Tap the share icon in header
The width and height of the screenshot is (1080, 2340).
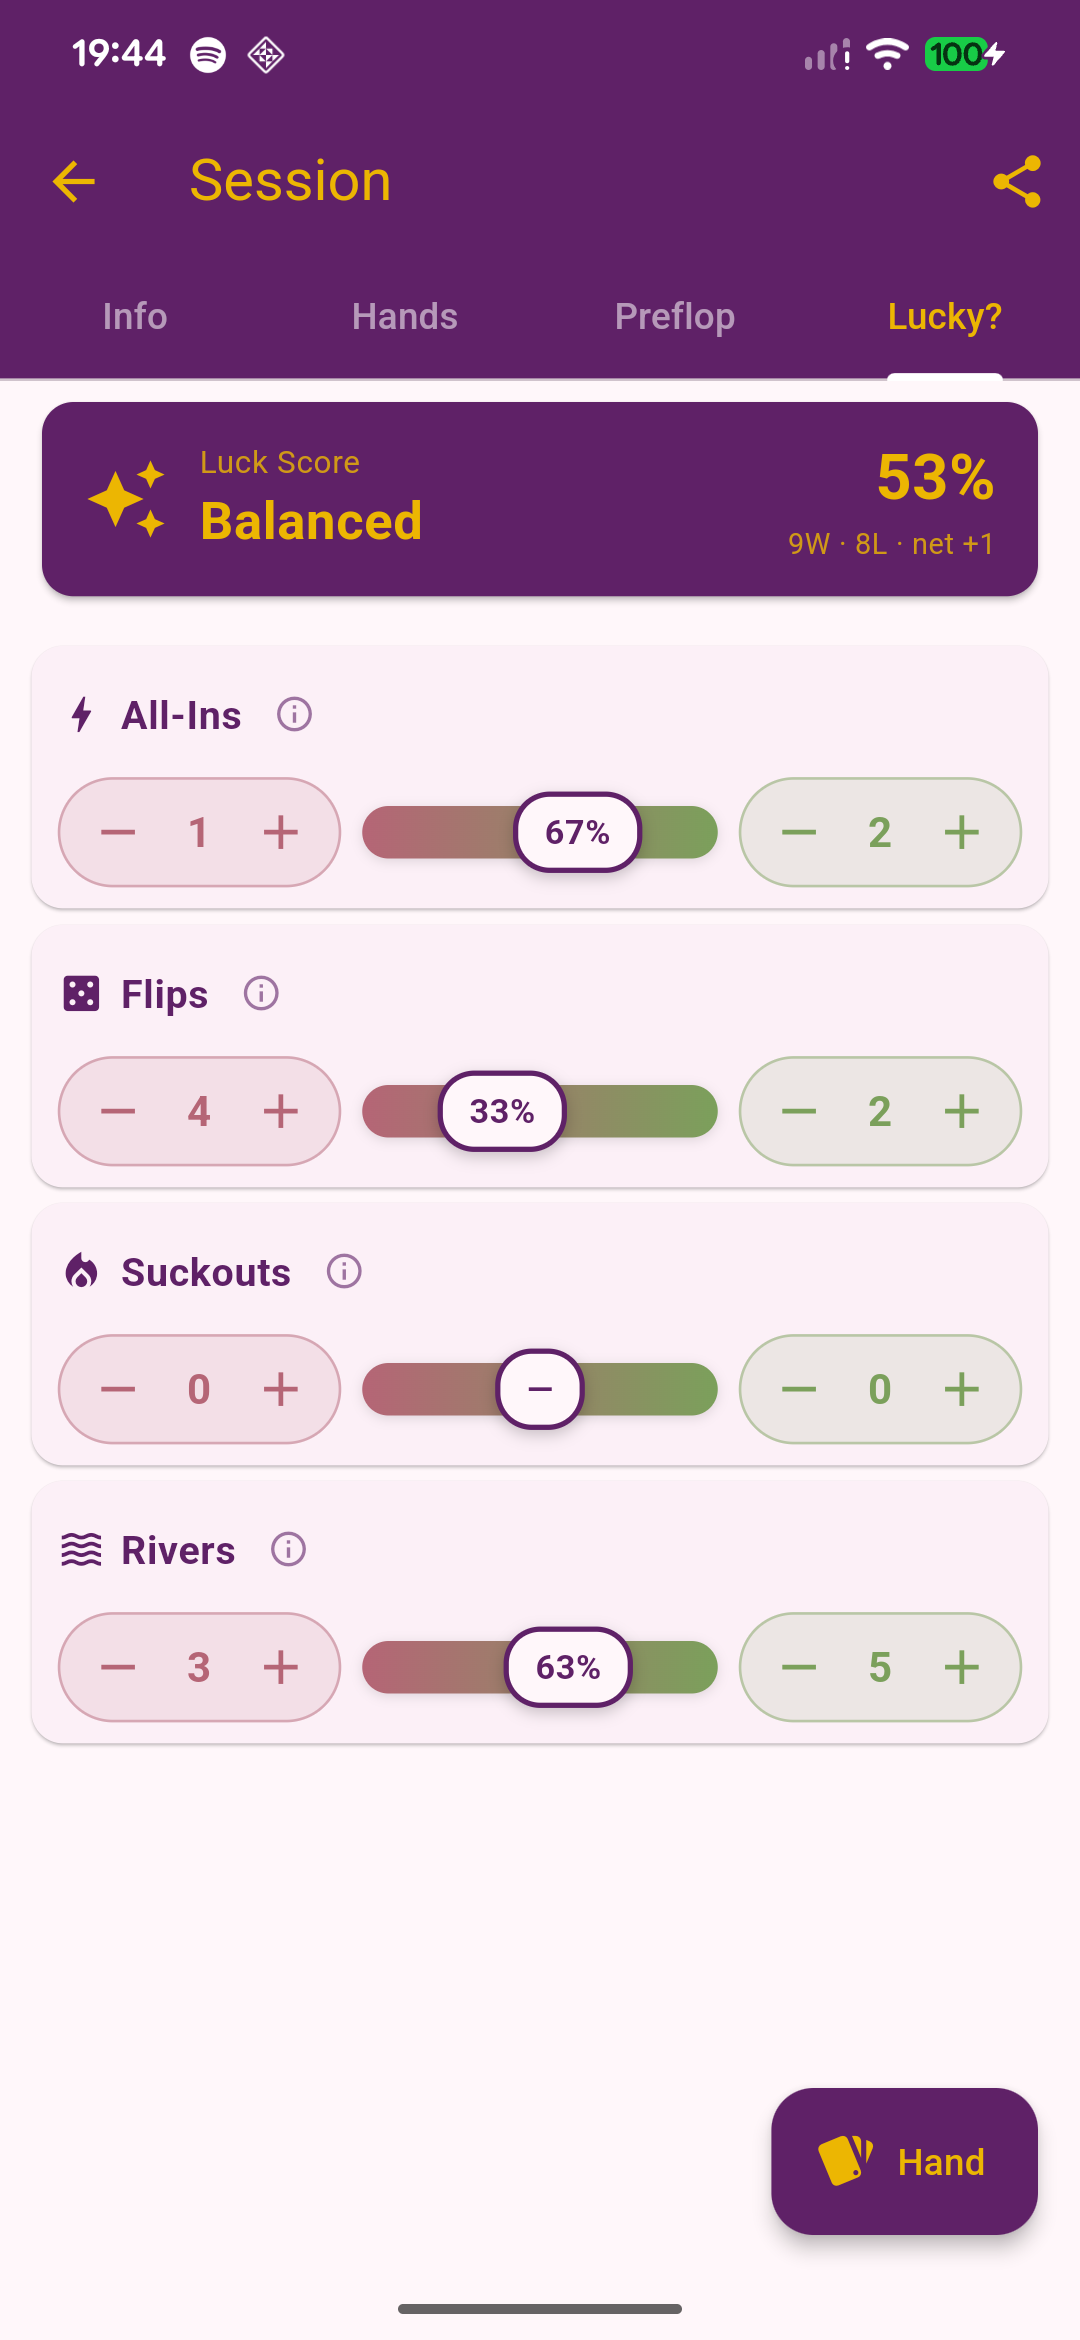tap(1016, 181)
